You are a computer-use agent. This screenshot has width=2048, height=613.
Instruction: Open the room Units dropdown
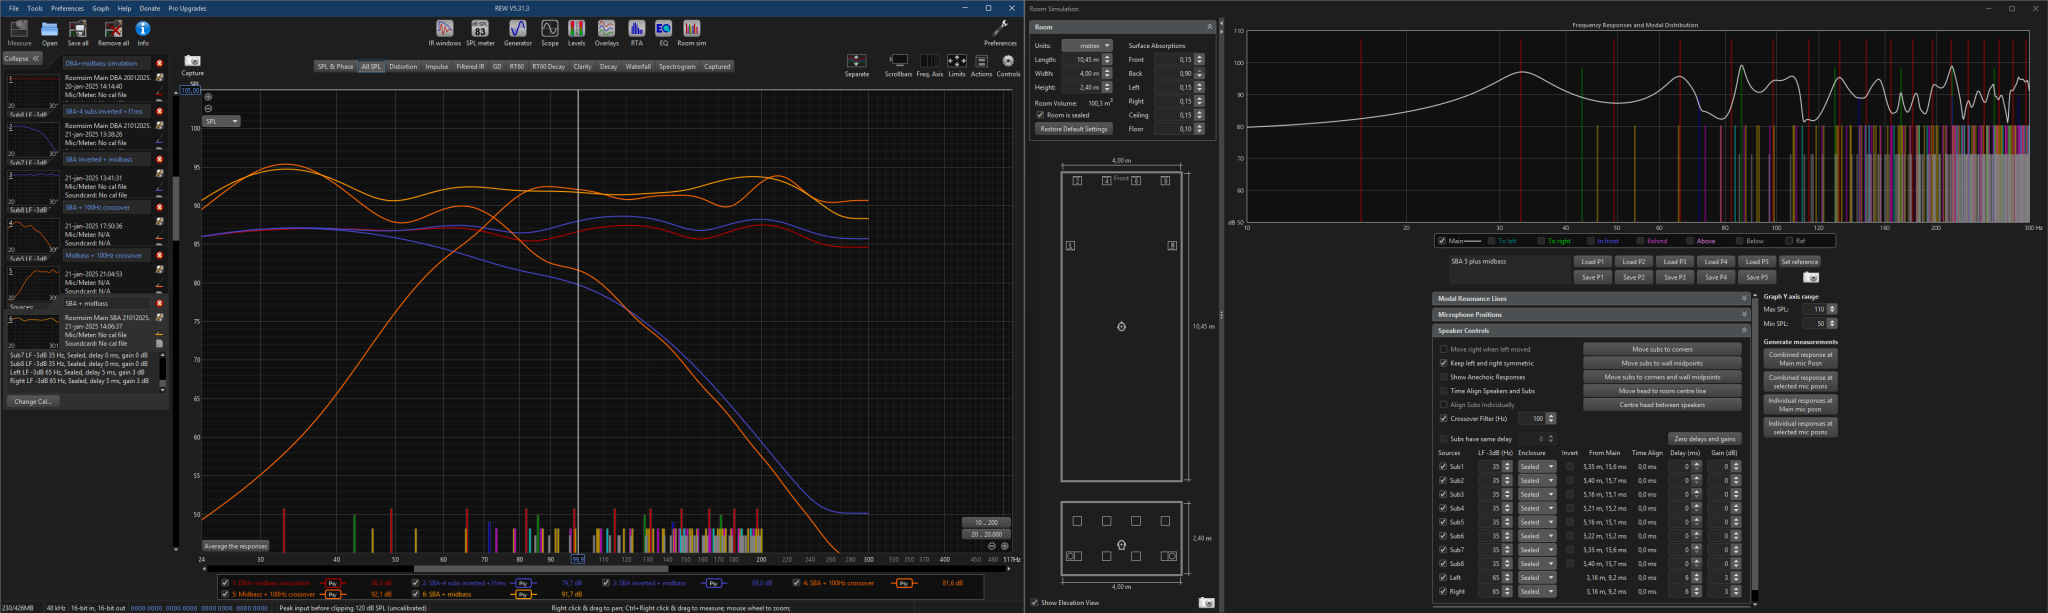[x=1087, y=45]
